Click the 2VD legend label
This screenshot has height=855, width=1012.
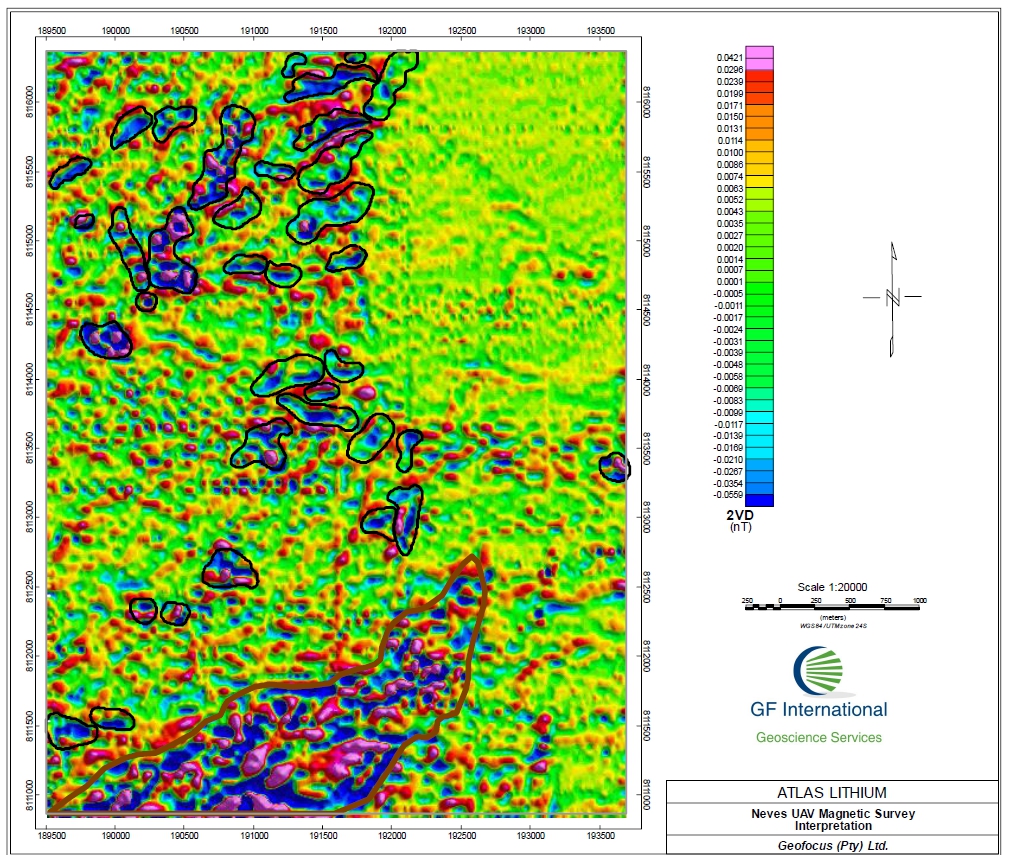pyautogui.click(x=740, y=516)
